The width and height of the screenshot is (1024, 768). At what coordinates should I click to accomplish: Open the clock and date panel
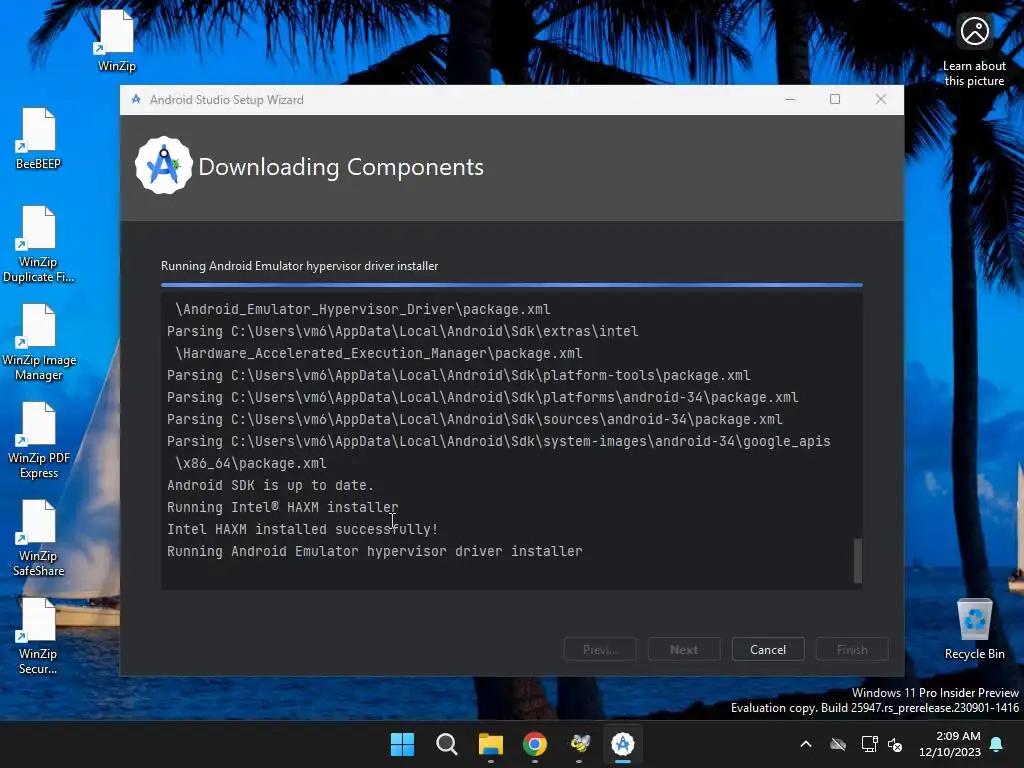(x=950, y=744)
